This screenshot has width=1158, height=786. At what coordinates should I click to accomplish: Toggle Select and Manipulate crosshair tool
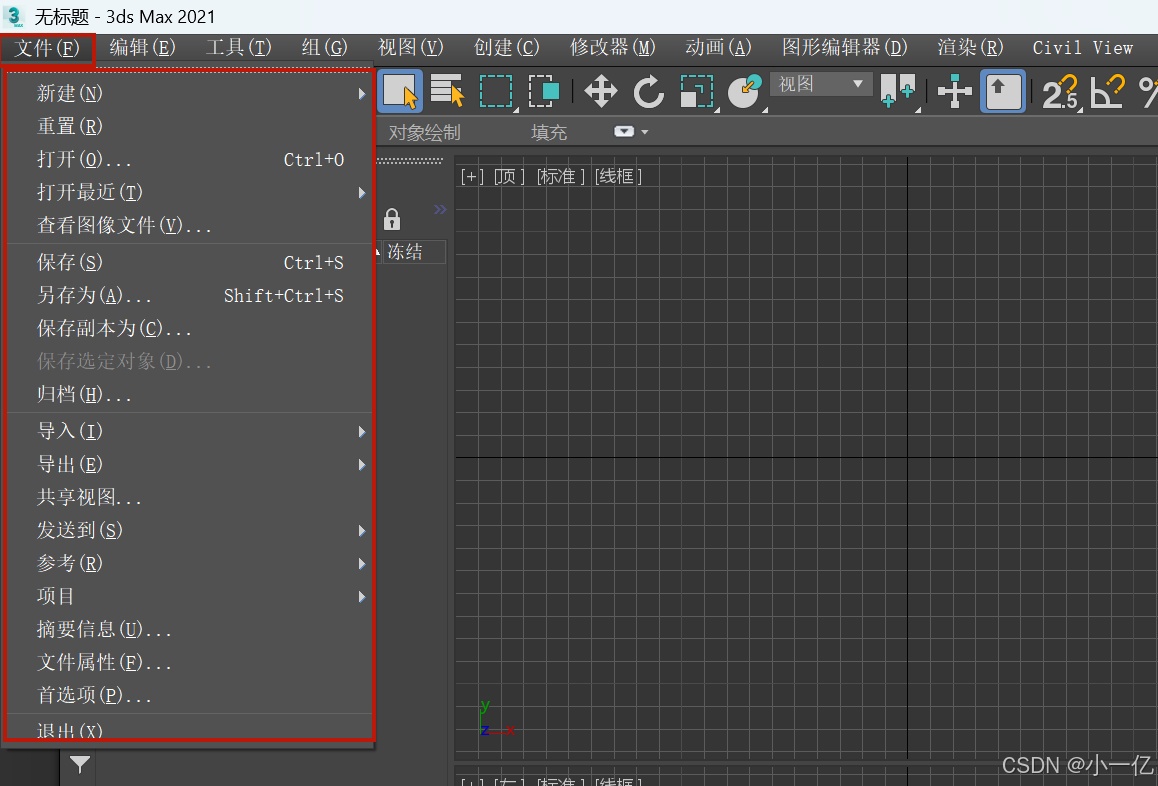(954, 92)
